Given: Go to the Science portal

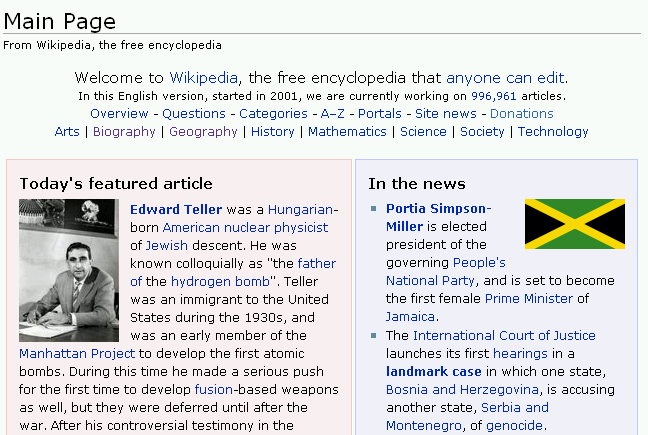Looking at the screenshot, I should pyautogui.click(x=423, y=132).
